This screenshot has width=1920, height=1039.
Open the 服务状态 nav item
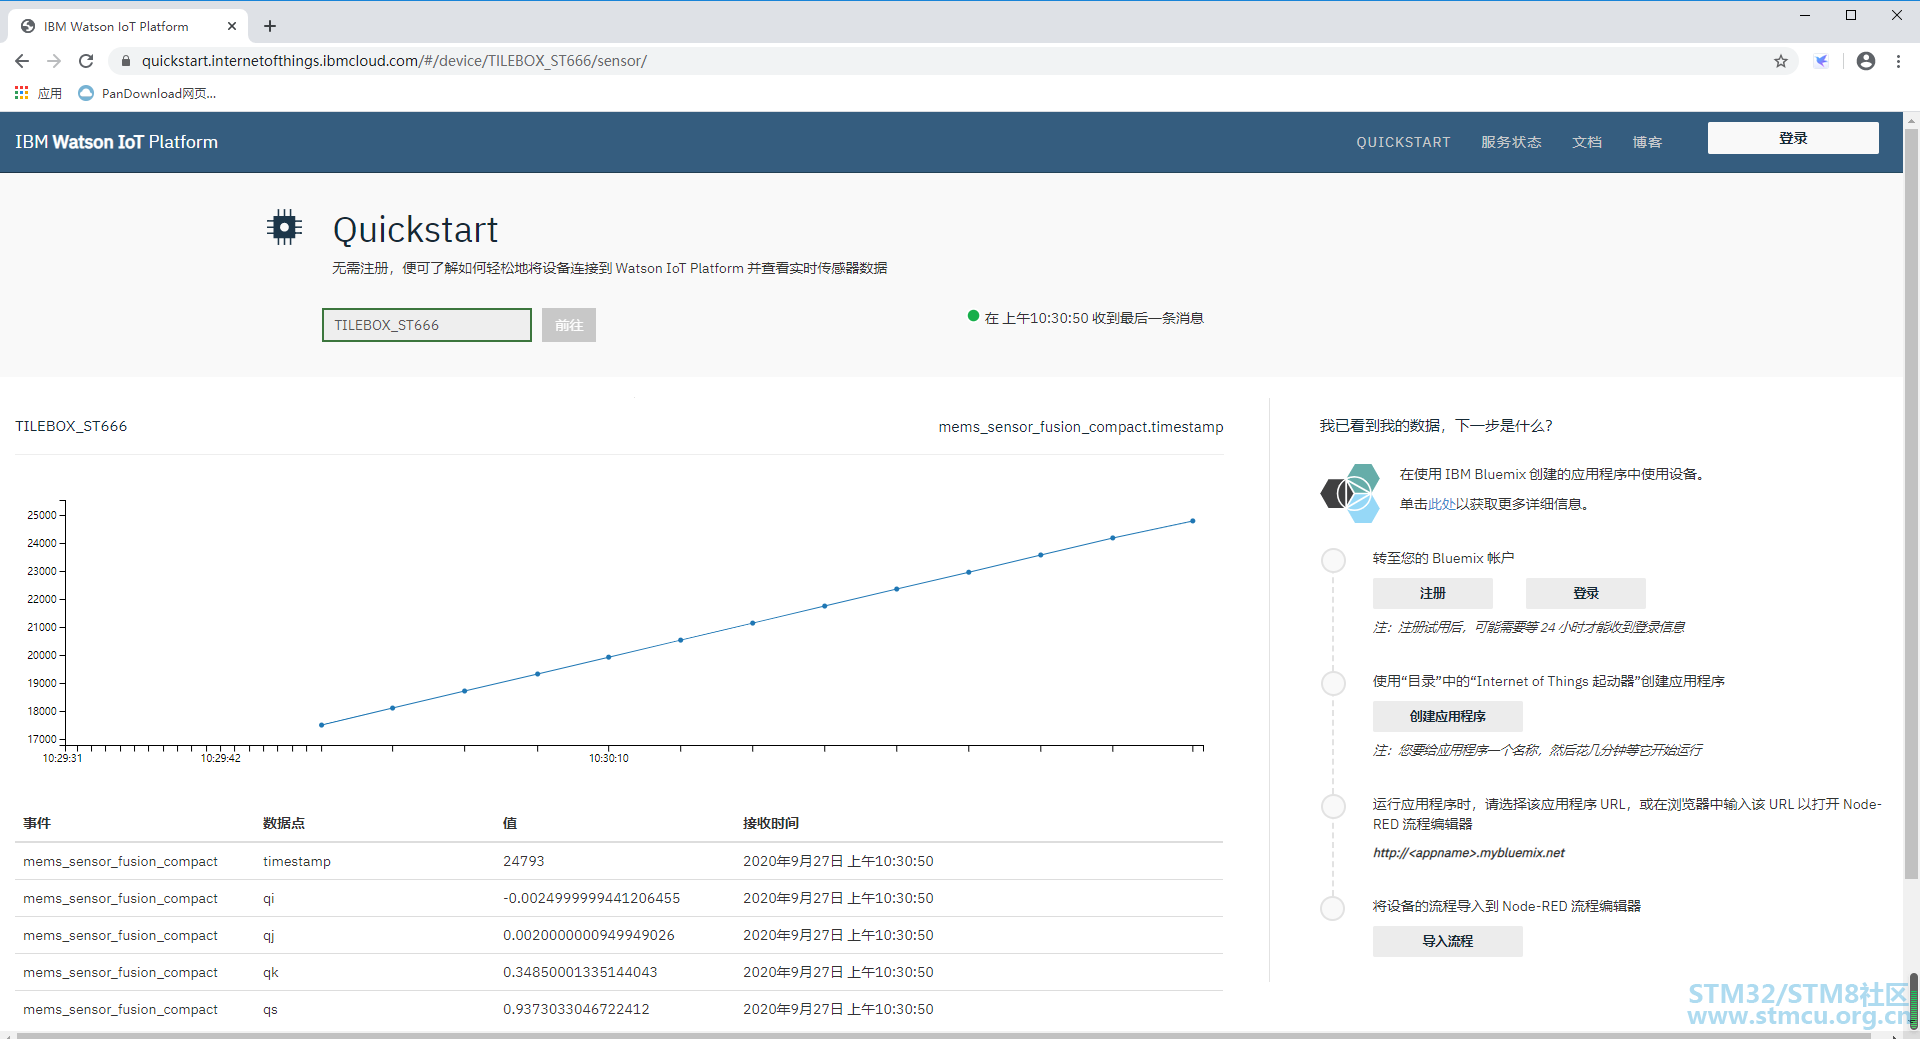tap(1511, 142)
